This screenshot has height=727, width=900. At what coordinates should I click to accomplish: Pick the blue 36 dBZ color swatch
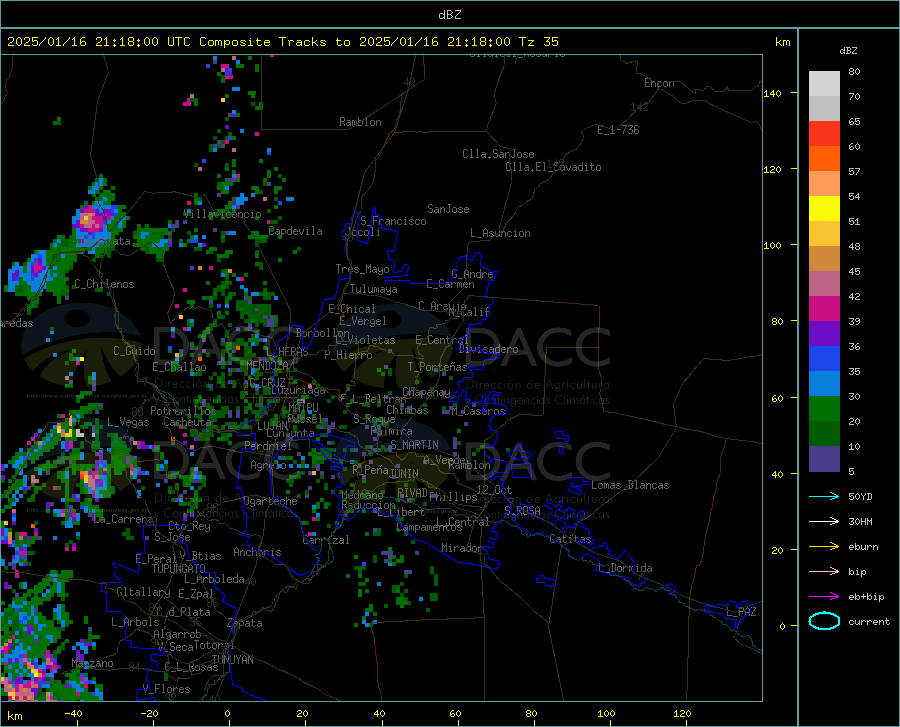coord(824,359)
